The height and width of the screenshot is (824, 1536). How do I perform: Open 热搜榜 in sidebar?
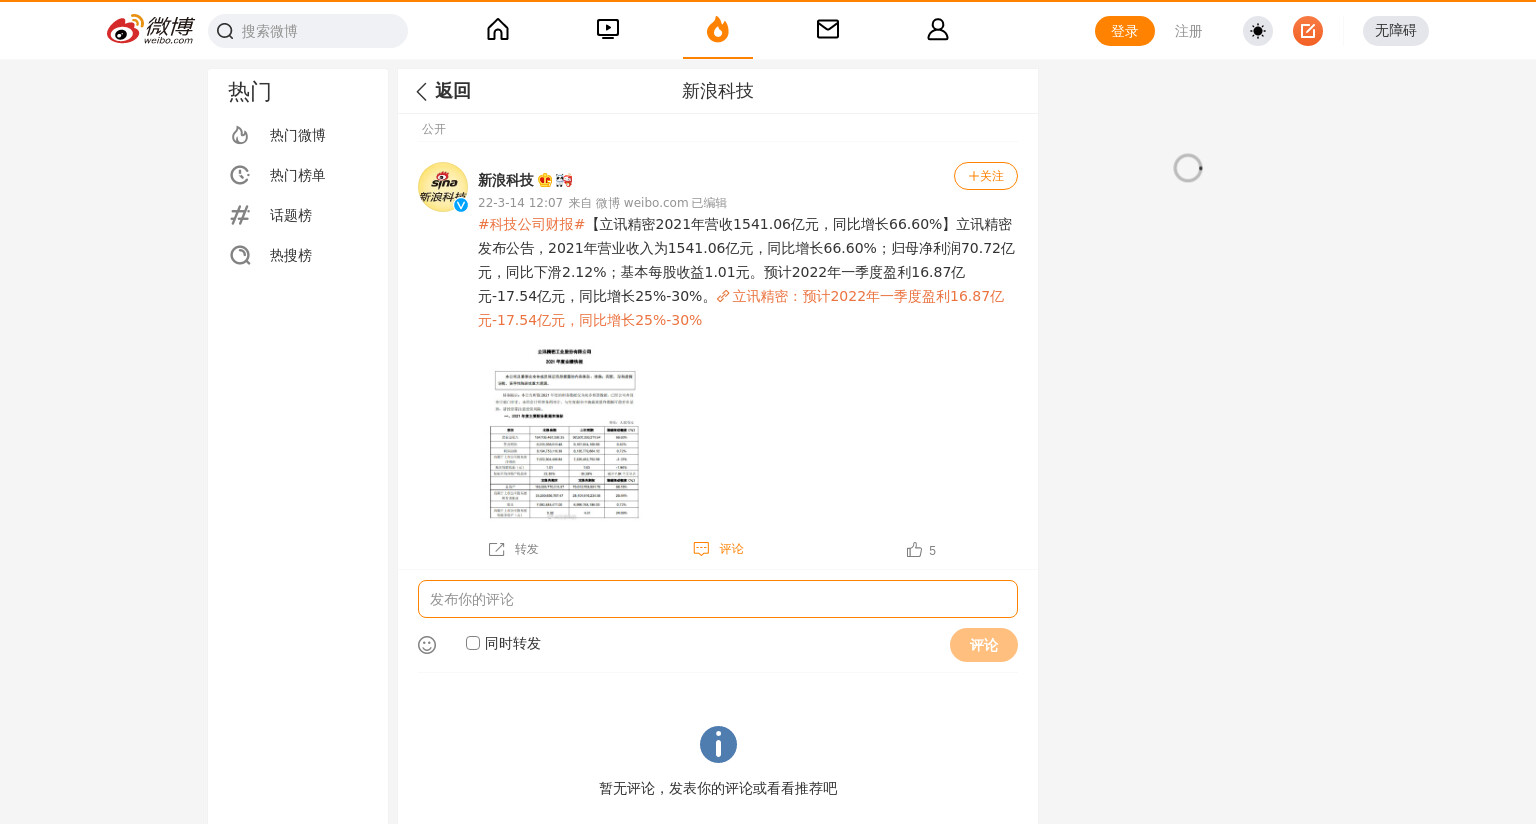click(298, 255)
